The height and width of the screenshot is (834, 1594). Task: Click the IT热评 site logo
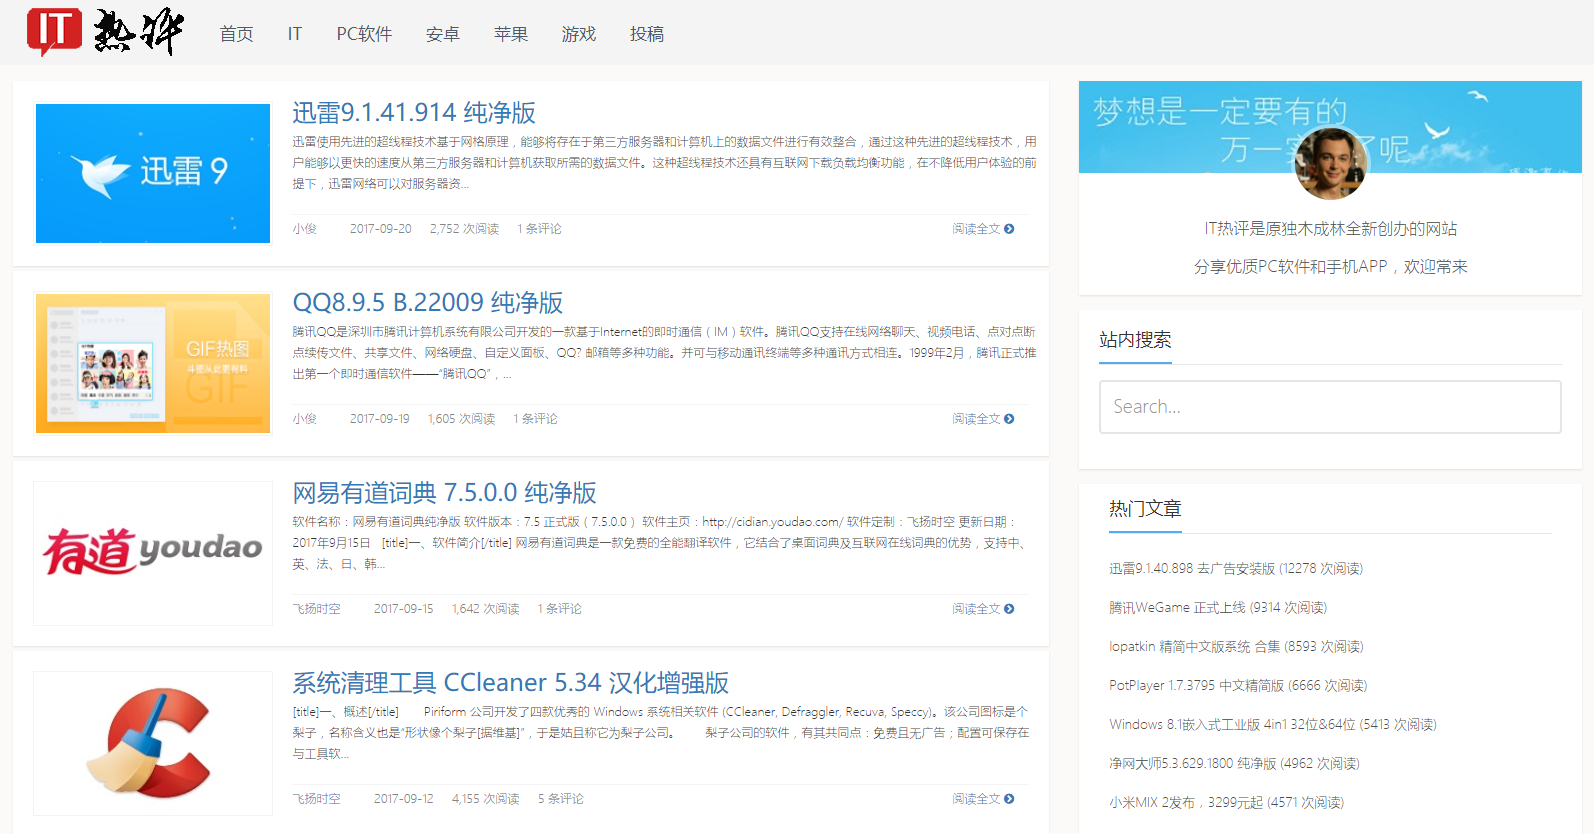pos(105,32)
